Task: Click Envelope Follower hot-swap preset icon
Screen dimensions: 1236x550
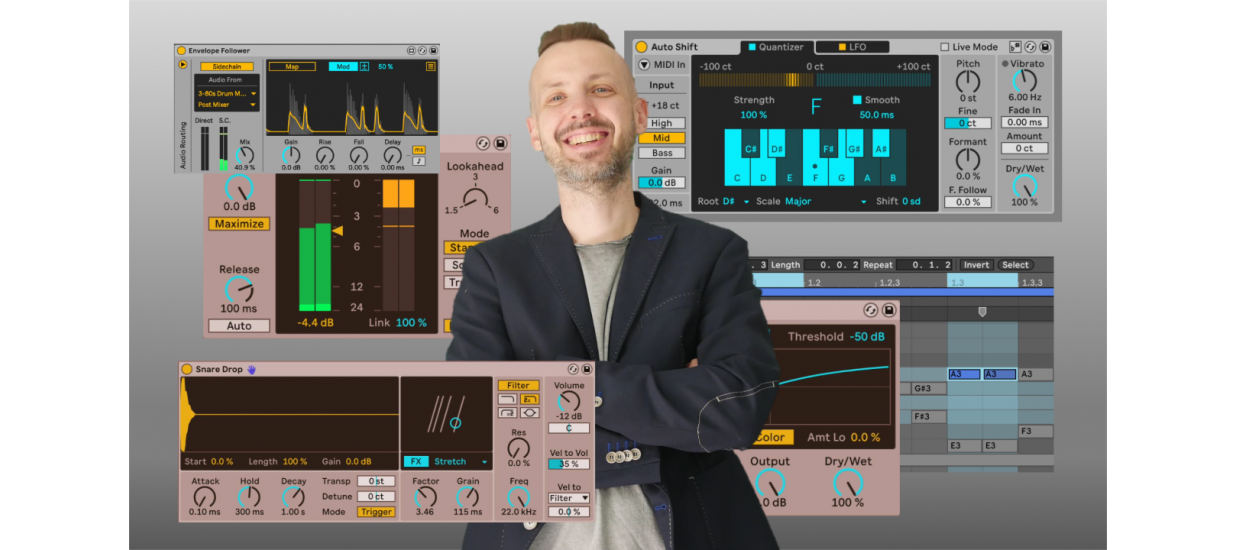Action: pyautogui.click(x=422, y=50)
